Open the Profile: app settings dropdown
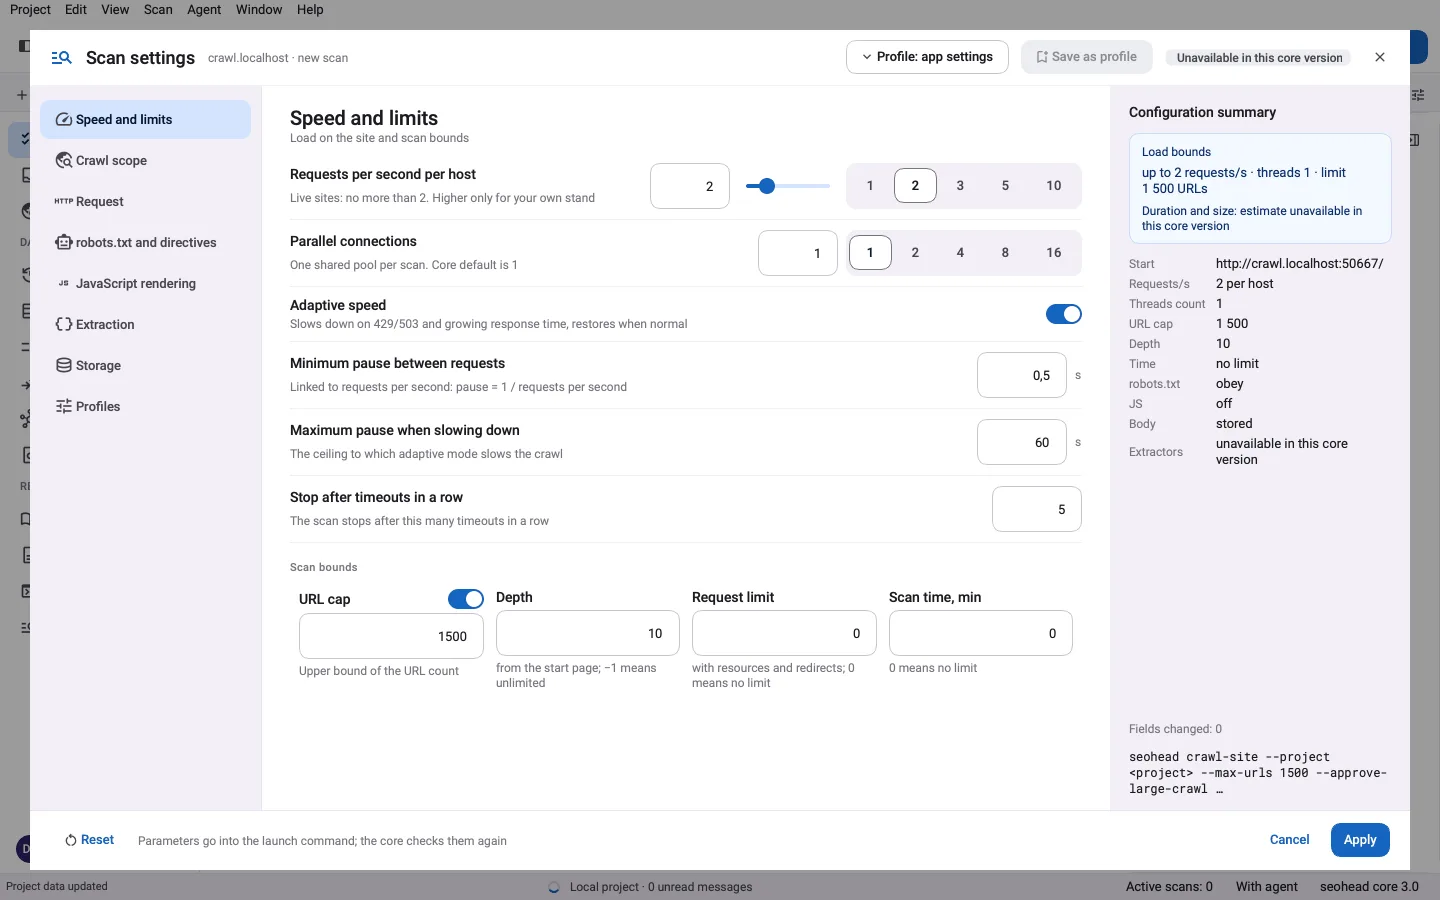Image resolution: width=1440 pixels, height=900 pixels. [x=927, y=57]
